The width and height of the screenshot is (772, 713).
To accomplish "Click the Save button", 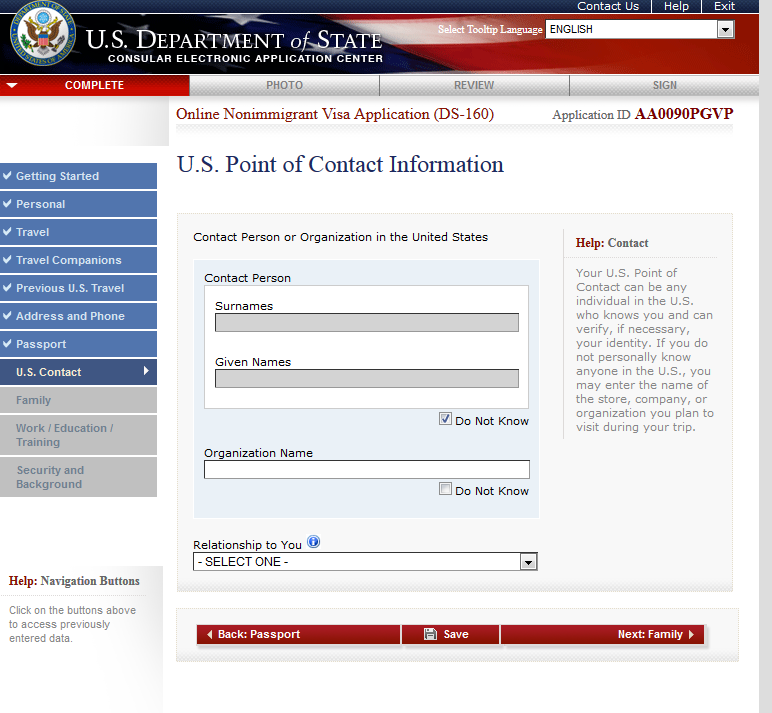I will pyautogui.click(x=450, y=634).
